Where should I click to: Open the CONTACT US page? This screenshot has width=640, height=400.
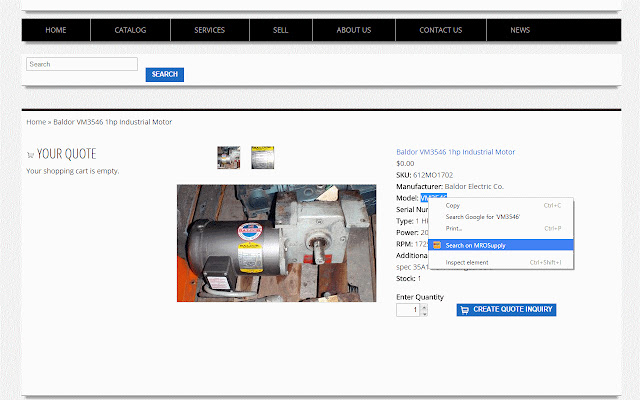(441, 30)
